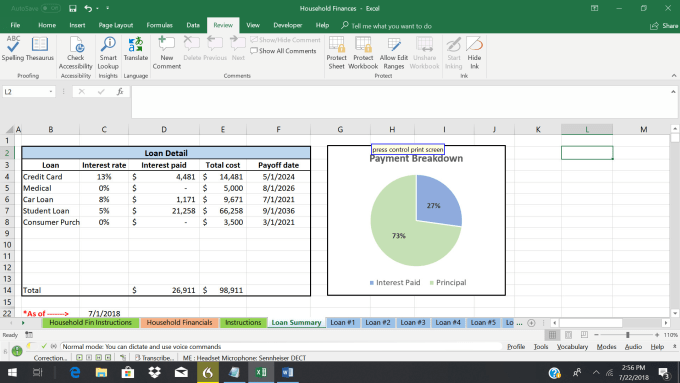
Task: Switch to the Data tab
Action: pos(193,25)
